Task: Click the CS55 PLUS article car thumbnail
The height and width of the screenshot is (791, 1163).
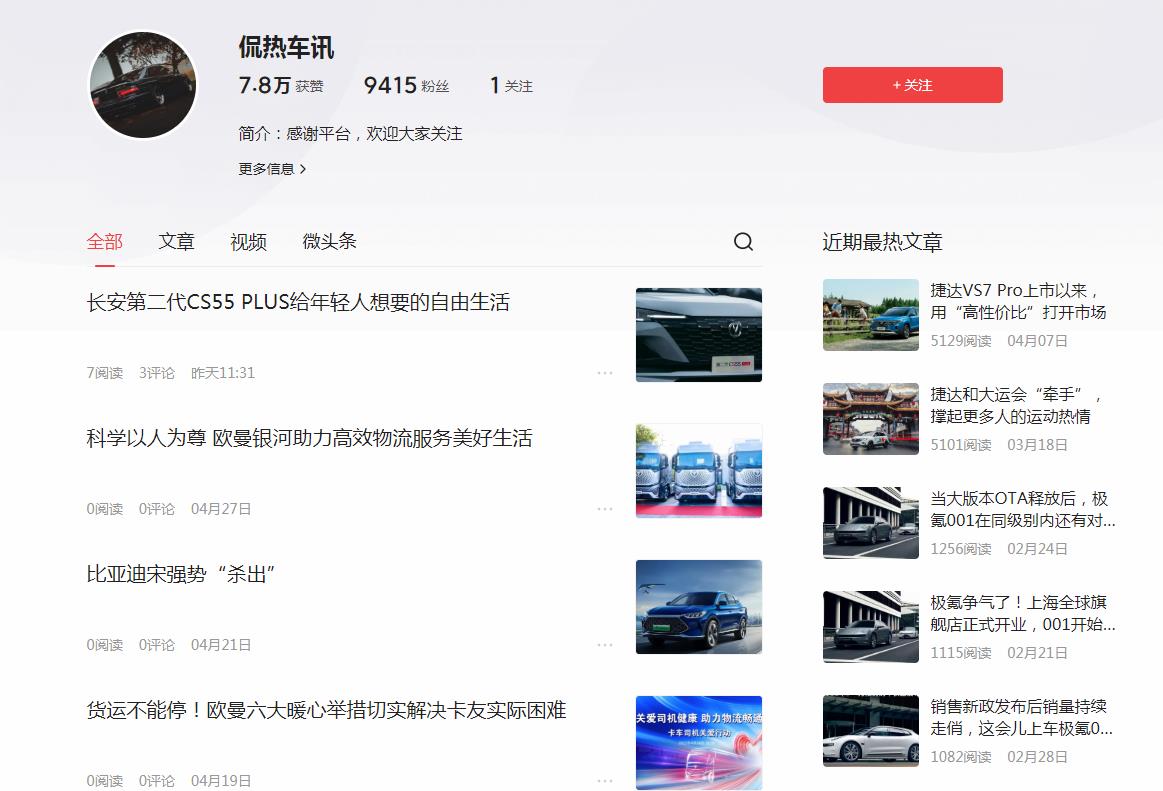Action: [699, 335]
